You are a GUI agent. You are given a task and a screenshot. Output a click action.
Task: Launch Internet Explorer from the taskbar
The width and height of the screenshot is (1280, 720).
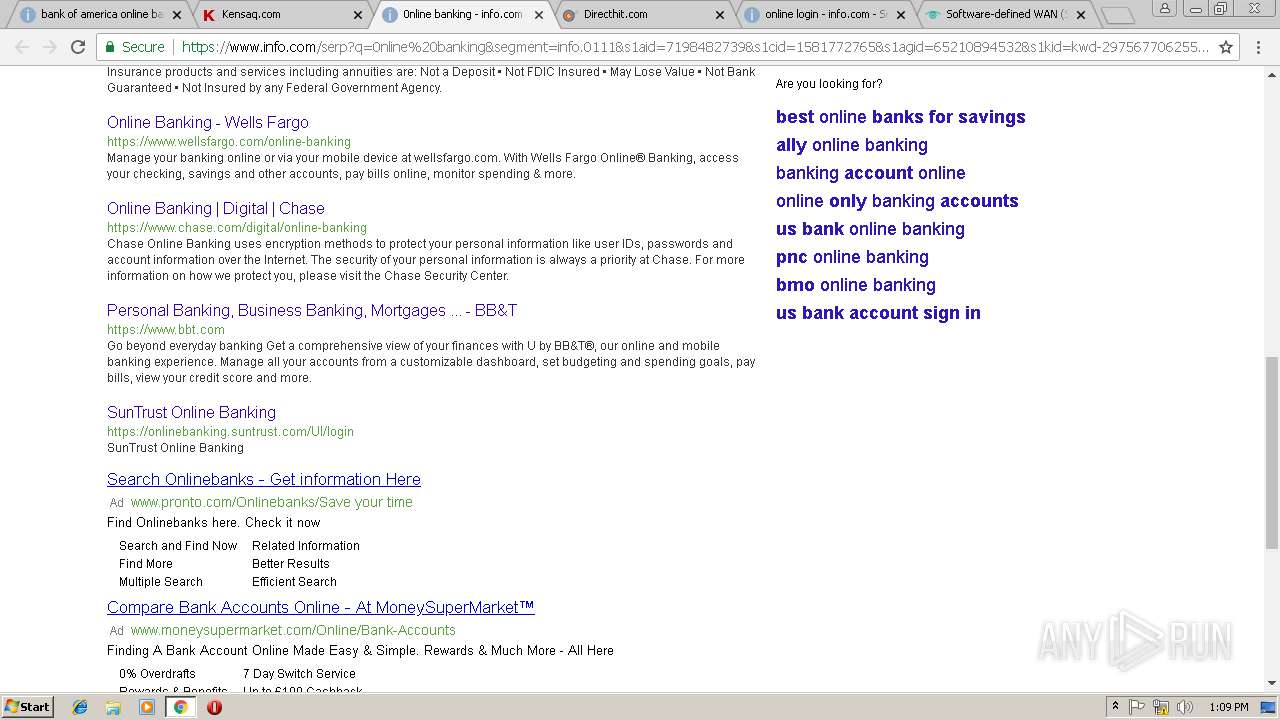click(x=80, y=707)
